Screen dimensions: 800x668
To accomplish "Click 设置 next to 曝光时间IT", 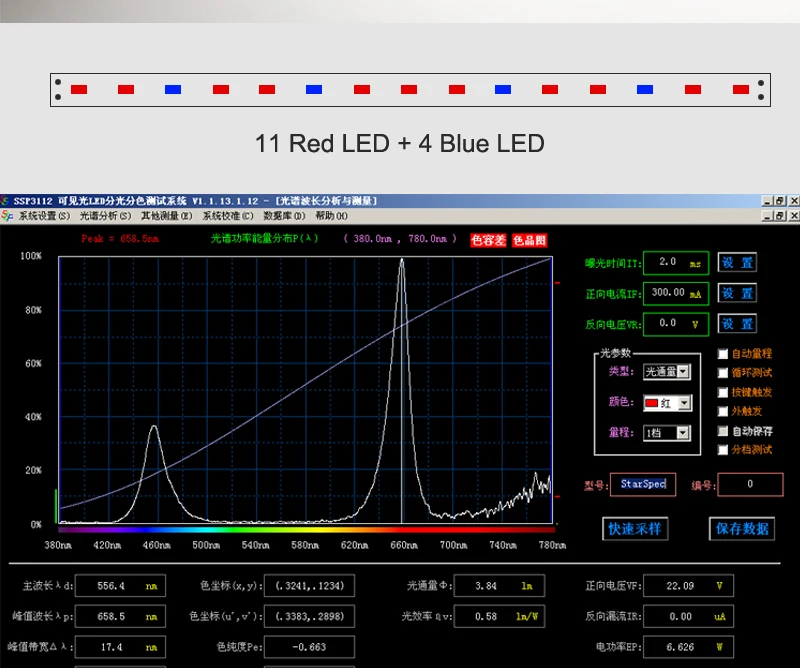I will (737, 262).
